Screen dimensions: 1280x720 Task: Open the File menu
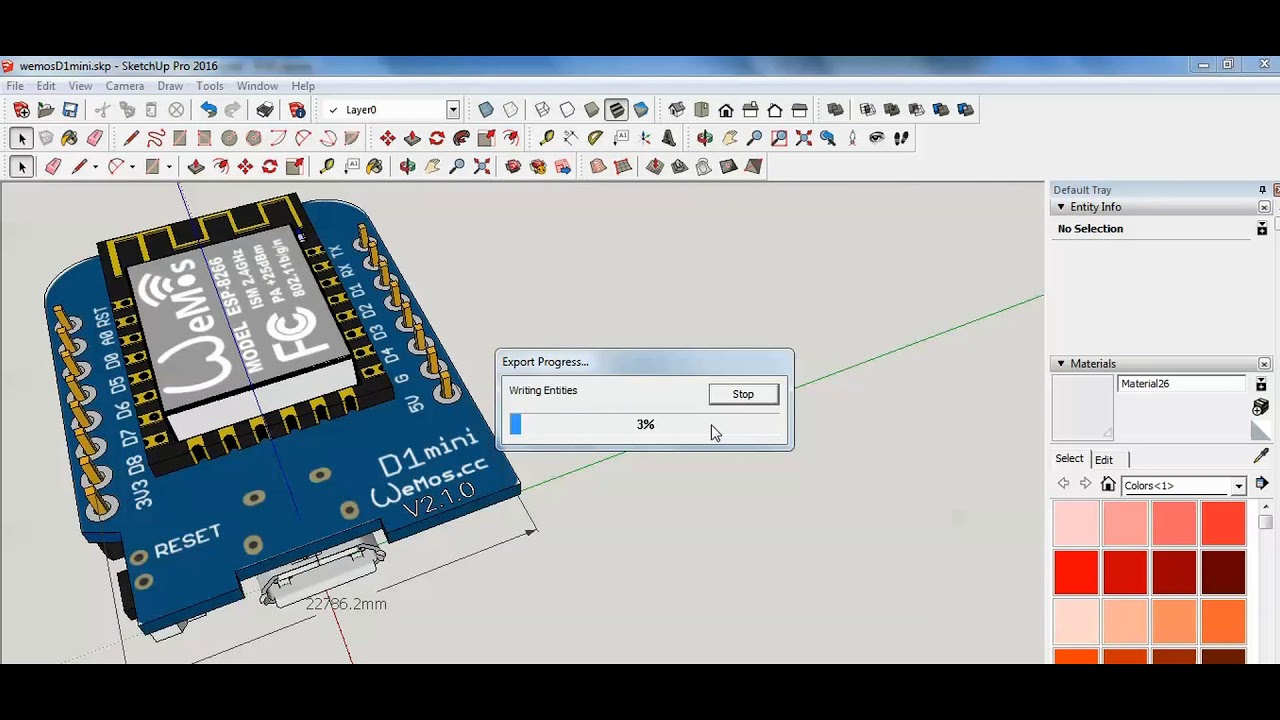[15, 86]
